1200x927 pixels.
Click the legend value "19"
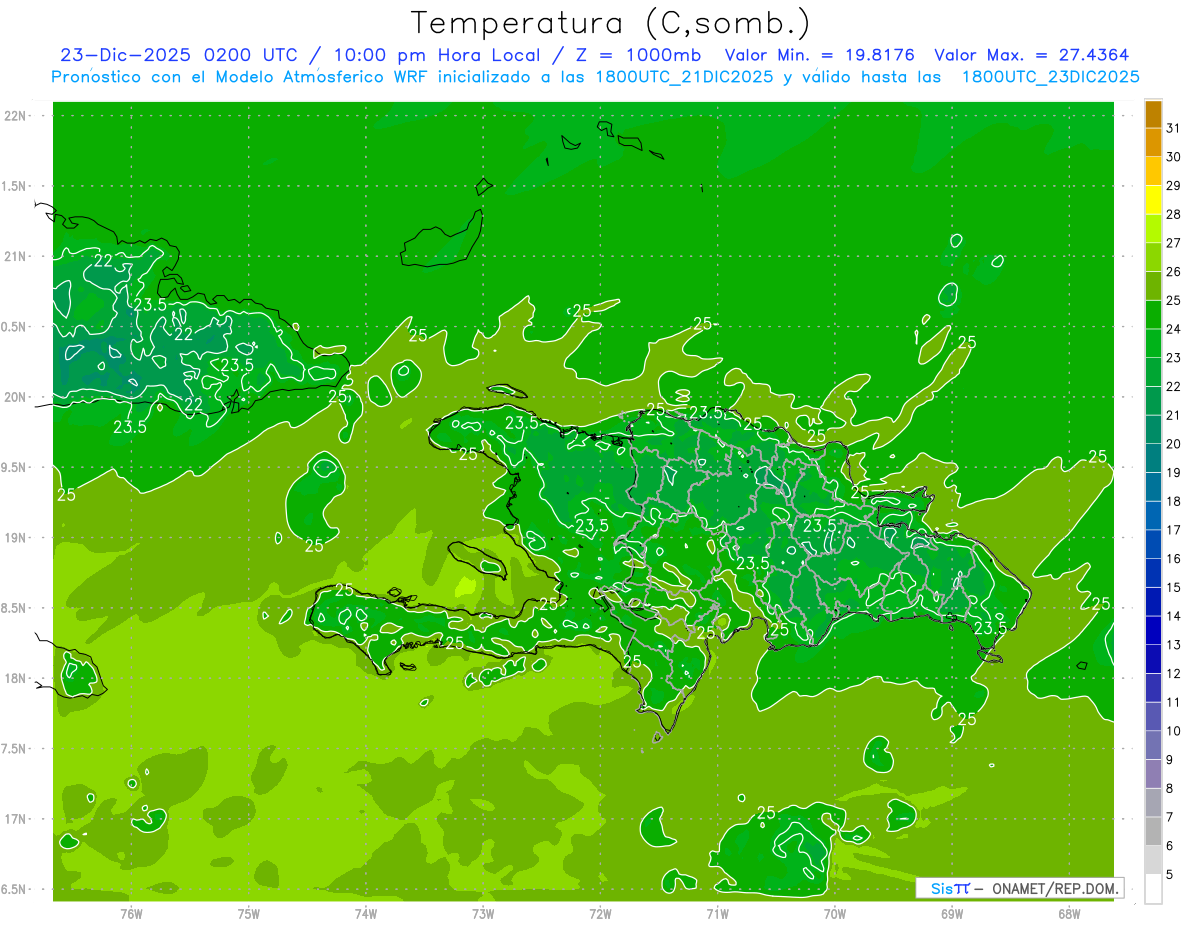(x=1174, y=472)
